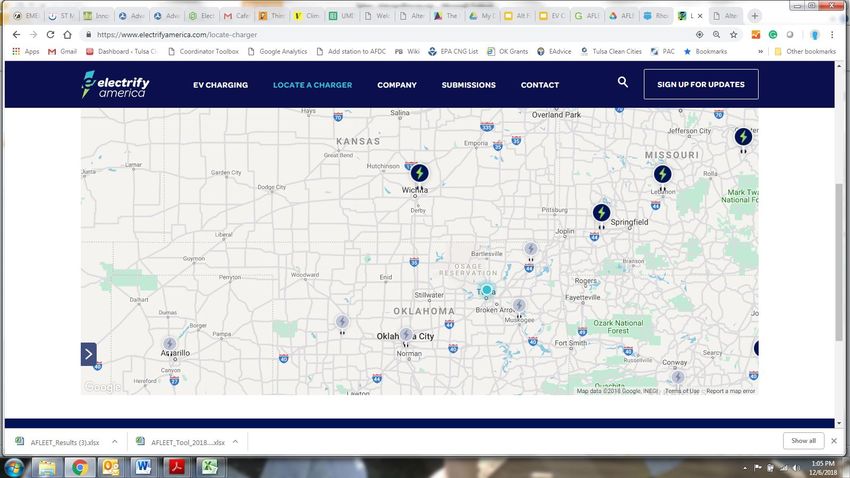Open the Apps shortcut in bookmarks bar
Screen dimensions: 850x478
pos(26,51)
